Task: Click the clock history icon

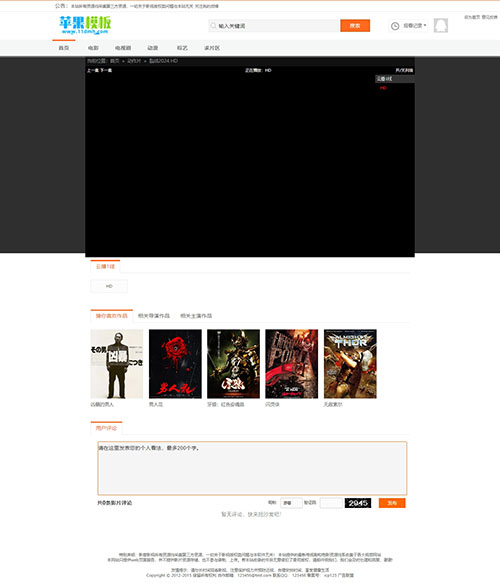Action: coord(395,26)
